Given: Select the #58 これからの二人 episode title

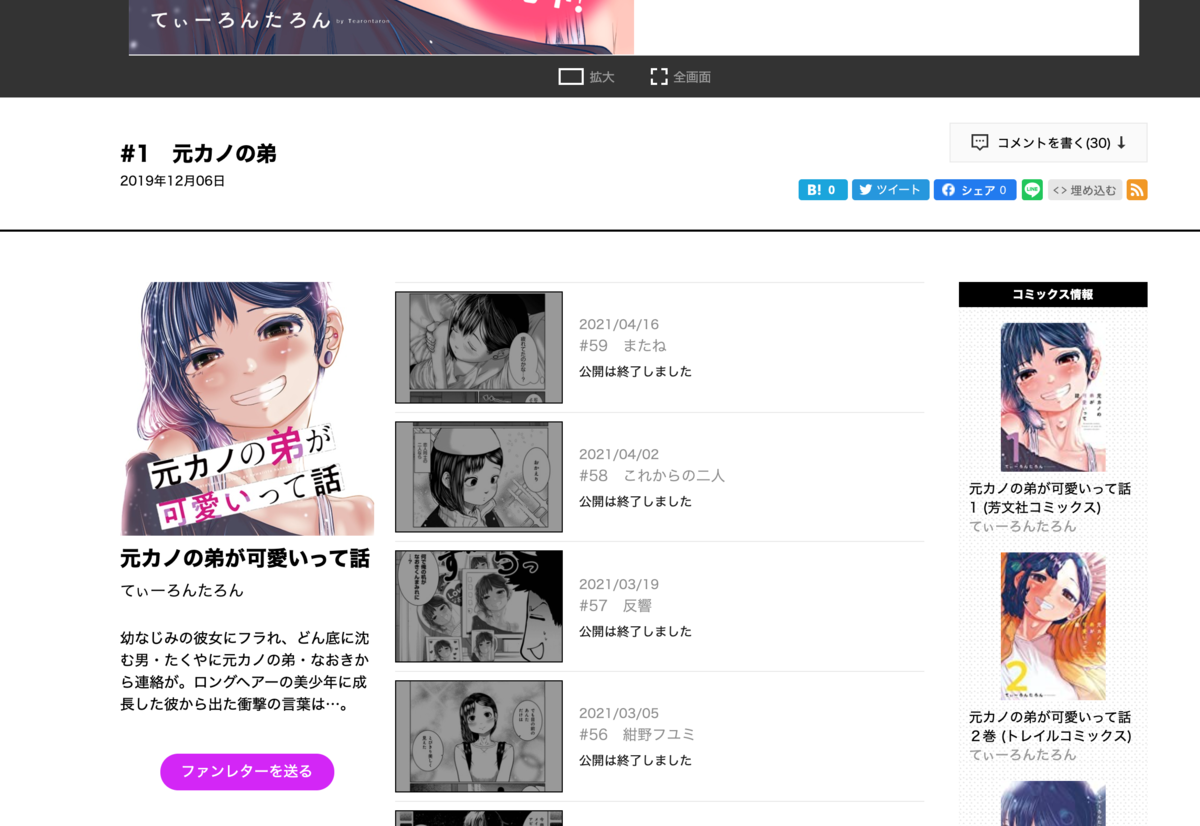Looking at the screenshot, I should [x=652, y=476].
